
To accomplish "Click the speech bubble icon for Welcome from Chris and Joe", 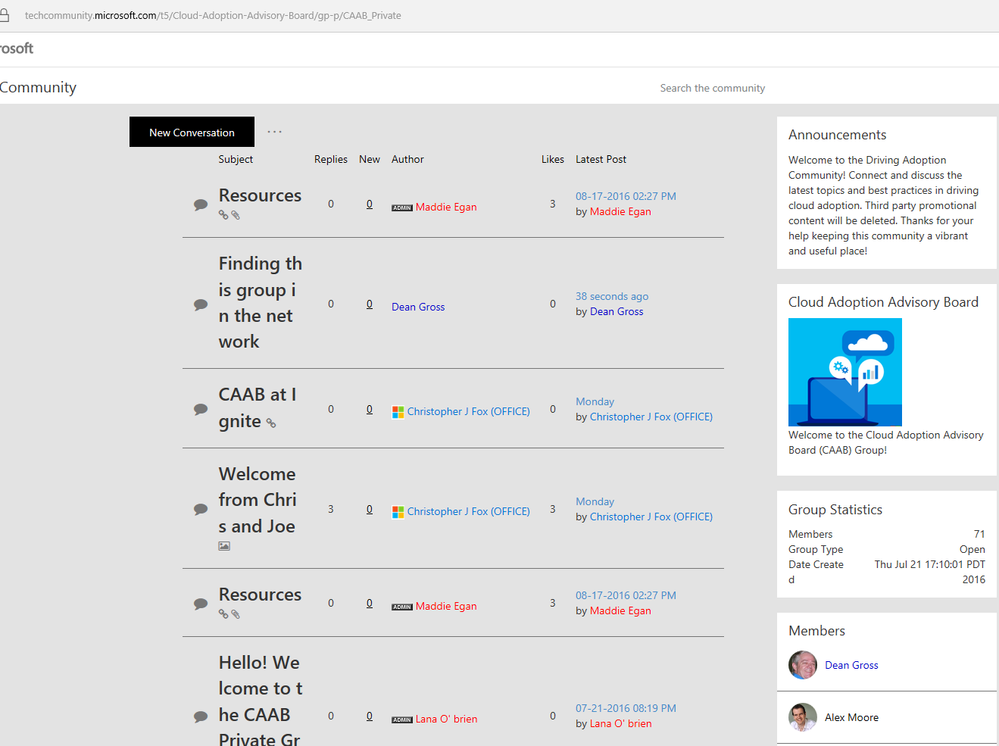I will 201,509.
